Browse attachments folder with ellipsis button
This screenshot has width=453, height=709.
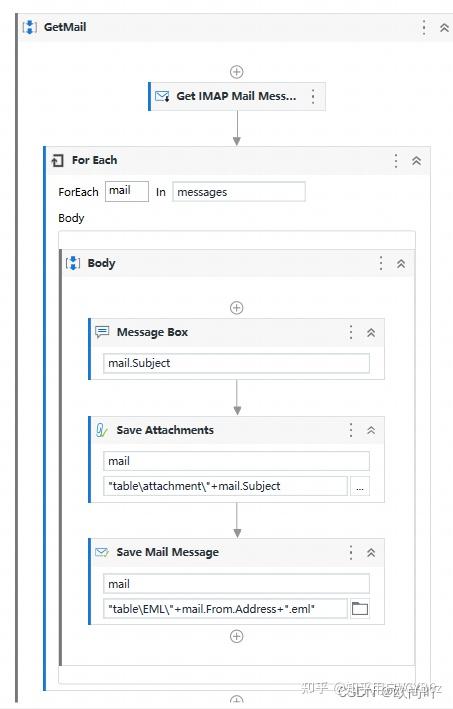click(x=360, y=486)
